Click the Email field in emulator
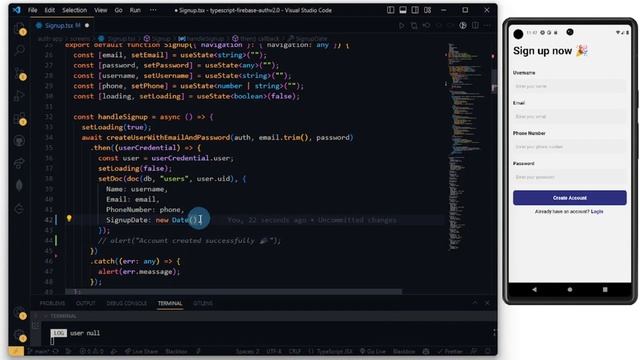 (x=569, y=116)
